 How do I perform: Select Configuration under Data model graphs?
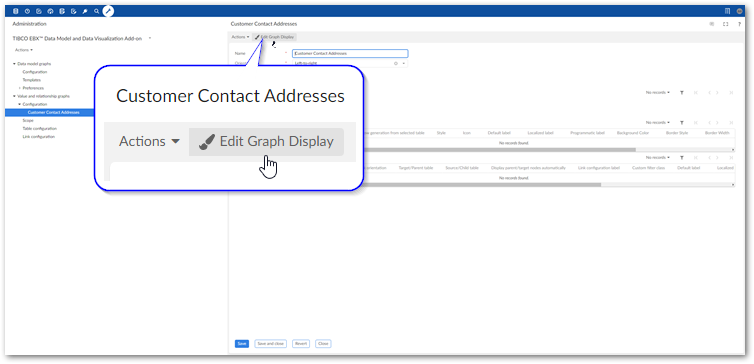pyautogui.click(x=35, y=72)
